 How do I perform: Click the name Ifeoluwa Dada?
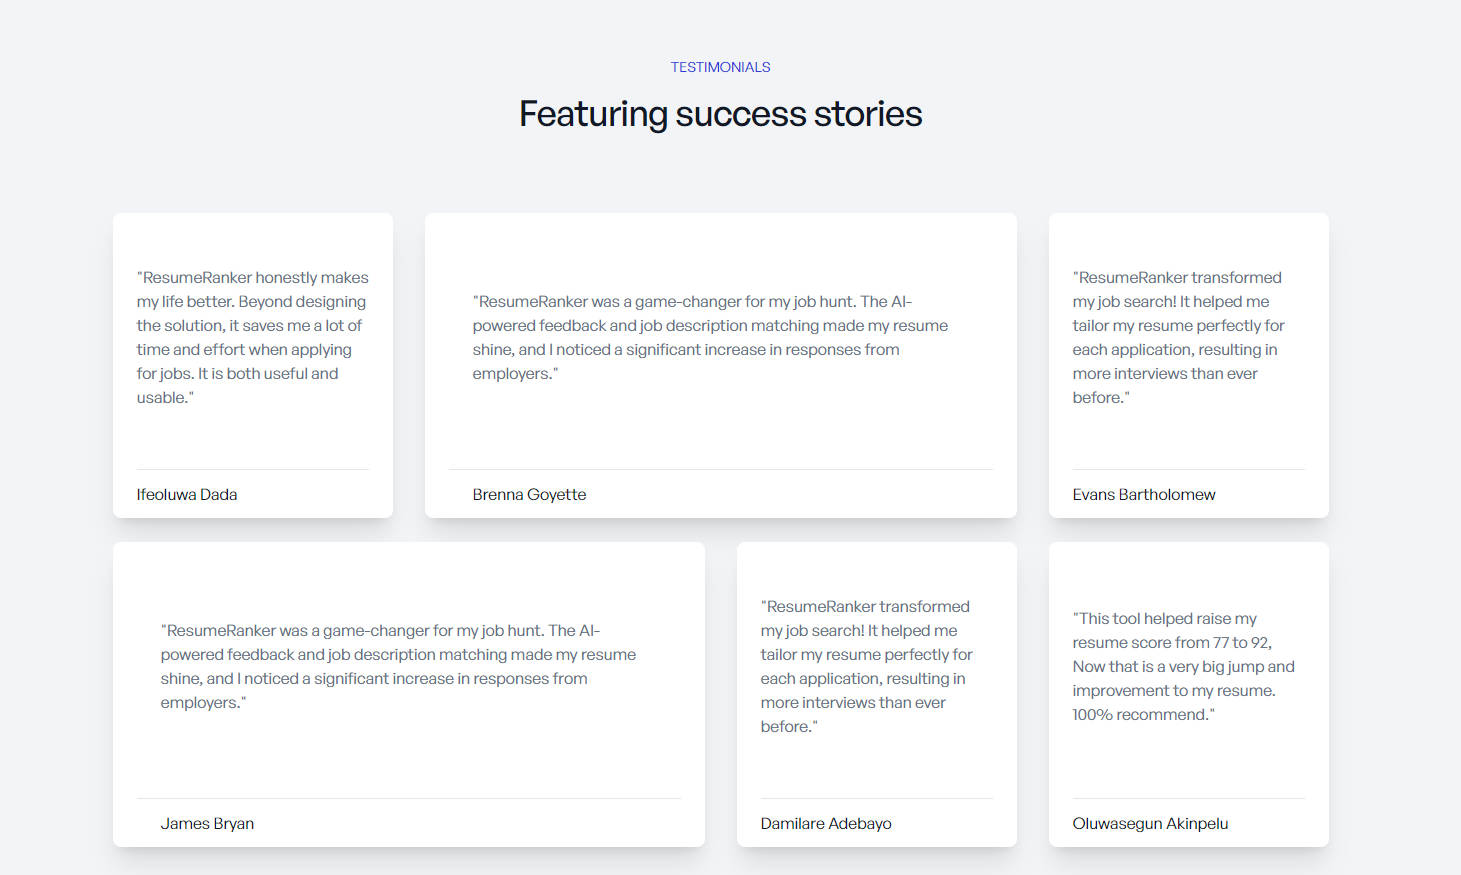pyautogui.click(x=187, y=494)
